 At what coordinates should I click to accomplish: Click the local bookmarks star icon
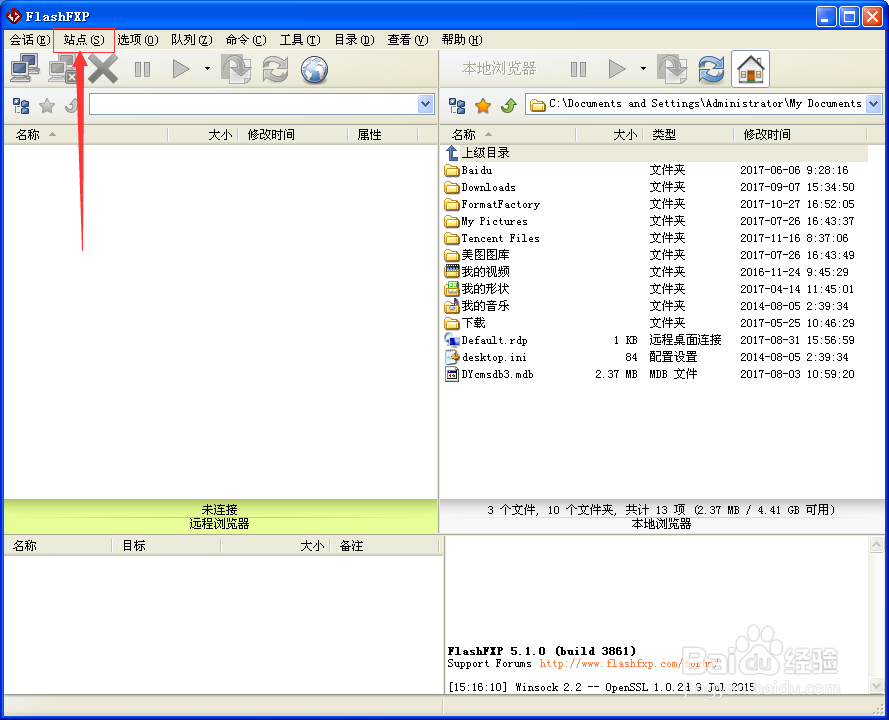click(483, 105)
